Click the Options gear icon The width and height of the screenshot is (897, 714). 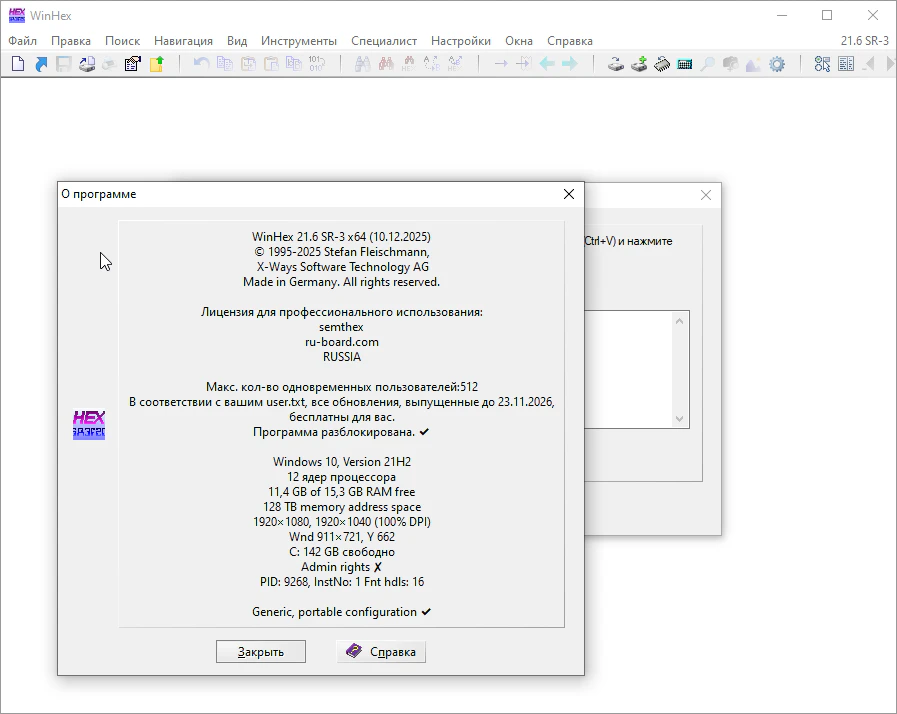(777, 64)
